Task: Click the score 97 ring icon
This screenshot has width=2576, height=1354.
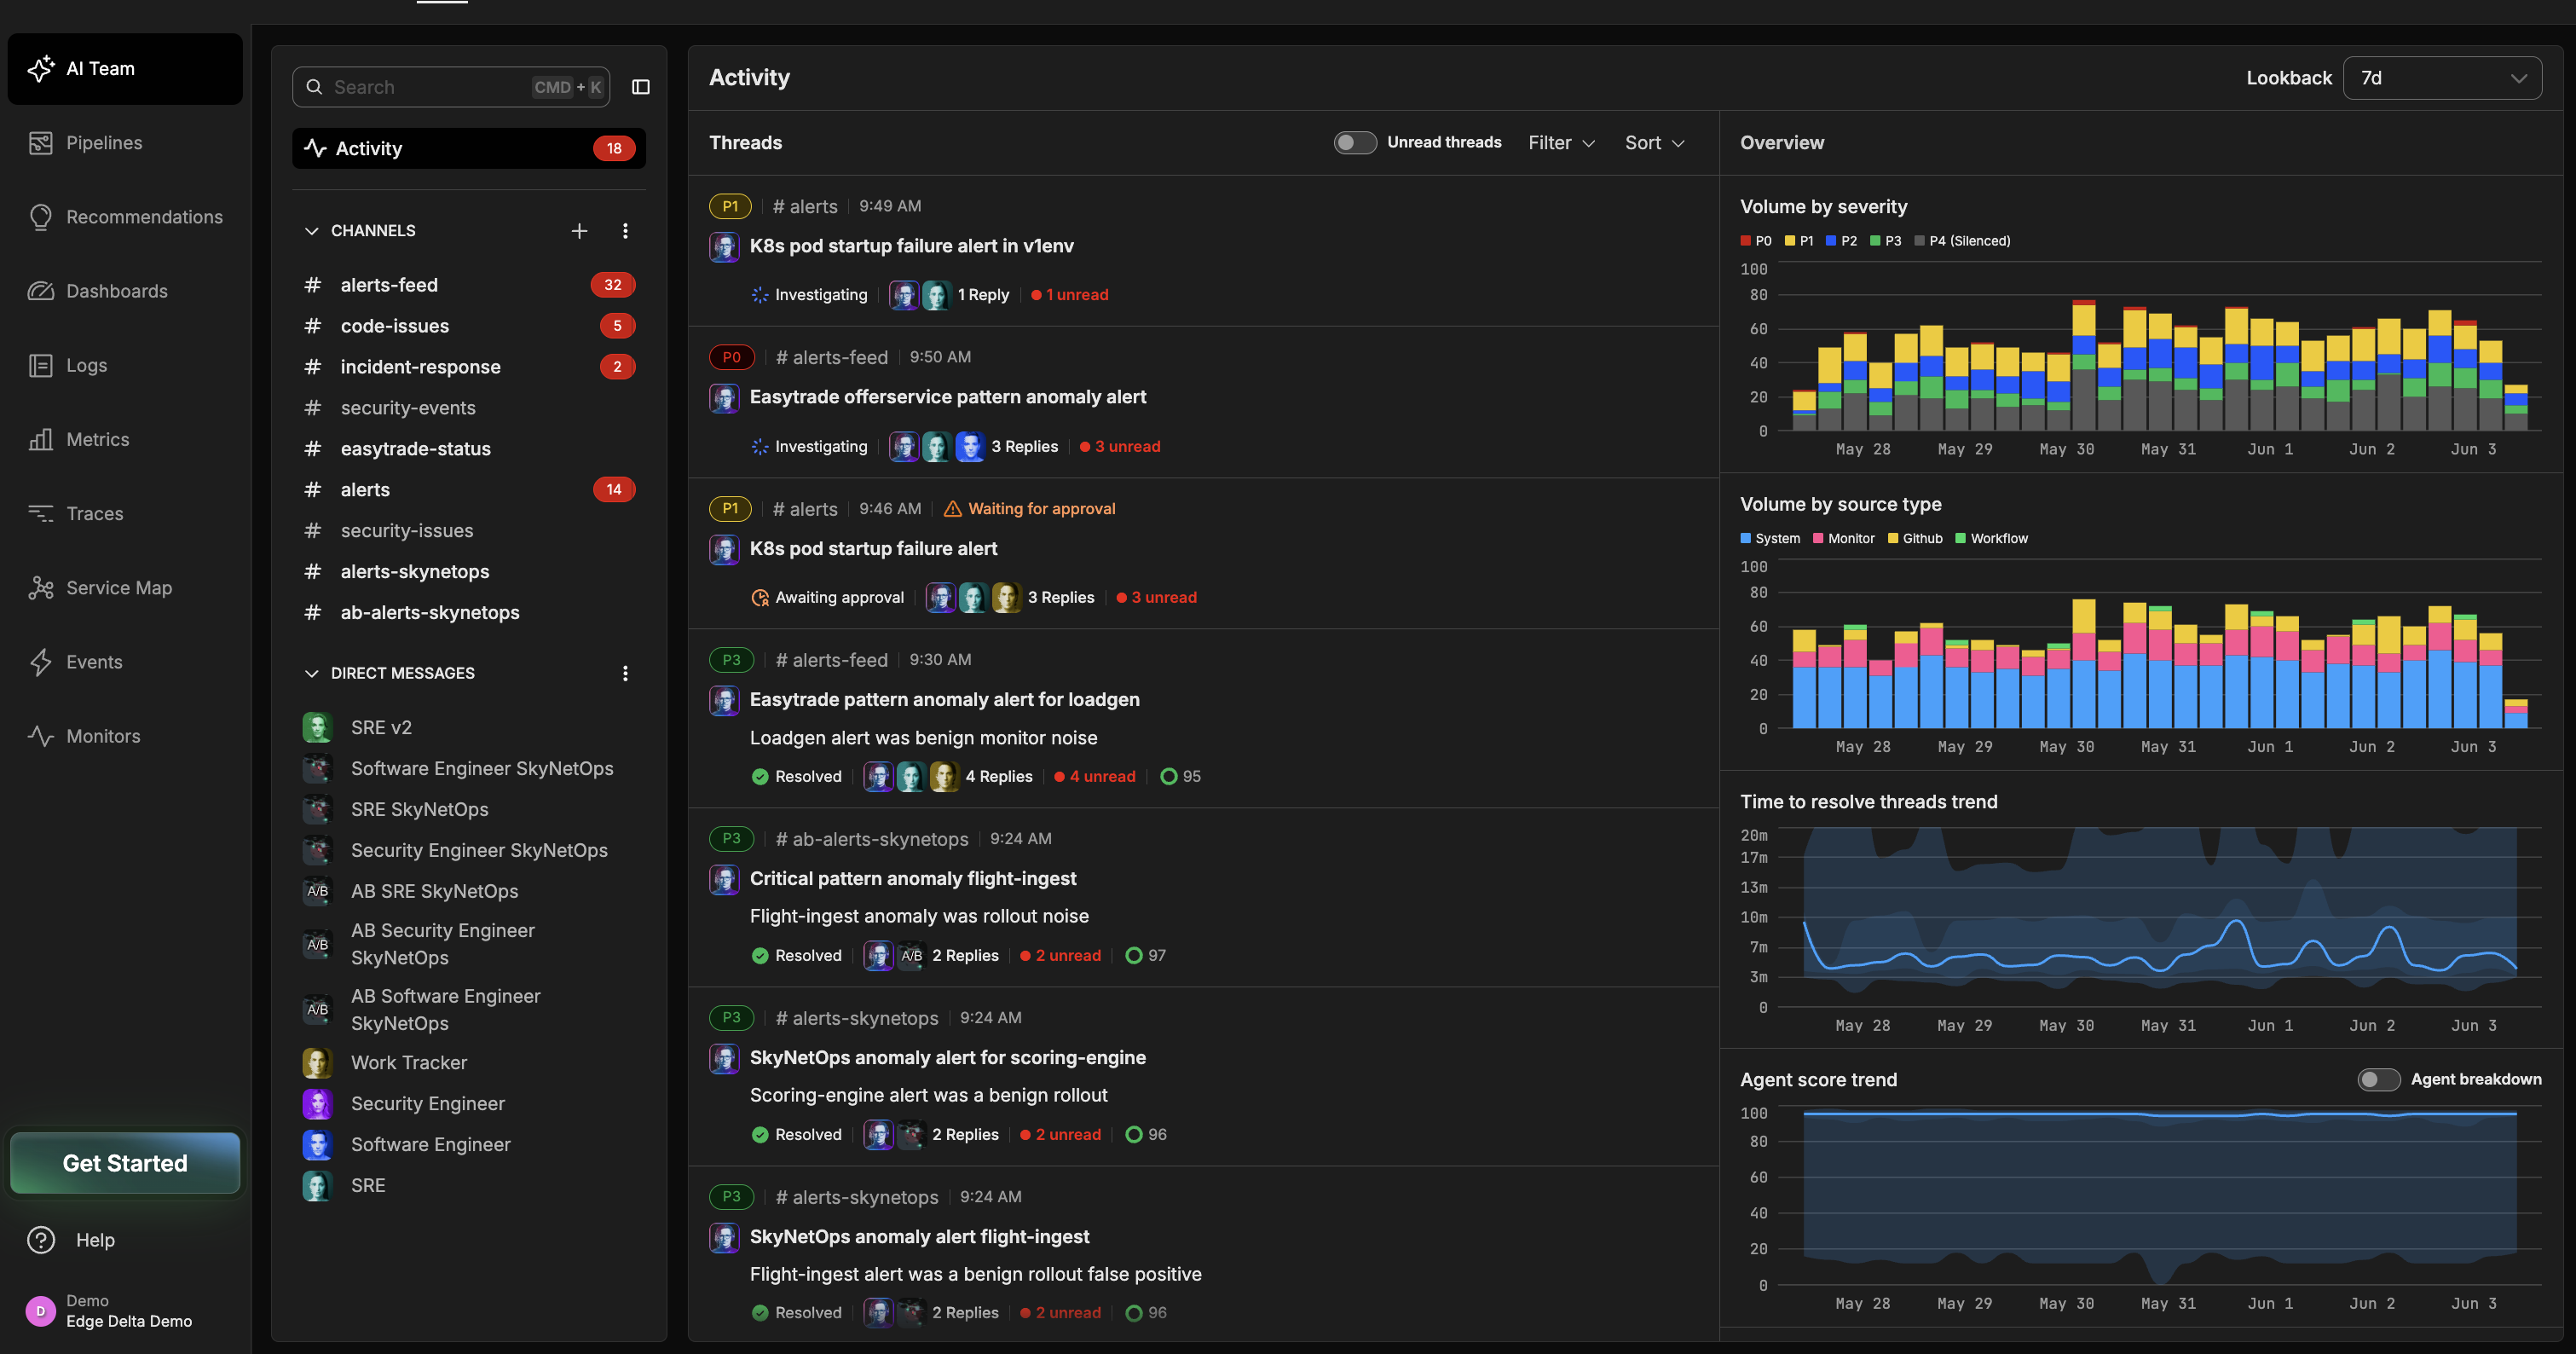Action: click(x=1133, y=955)
